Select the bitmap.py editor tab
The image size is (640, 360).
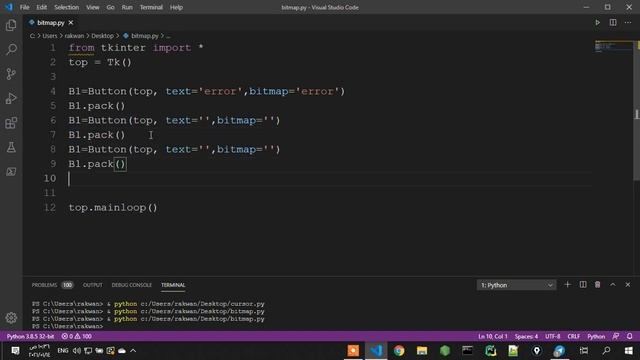pos(51,22)
